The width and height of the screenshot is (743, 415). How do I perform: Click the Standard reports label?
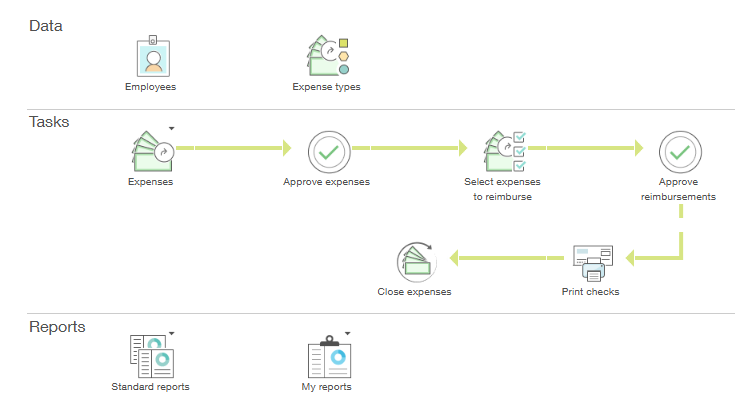150,387
